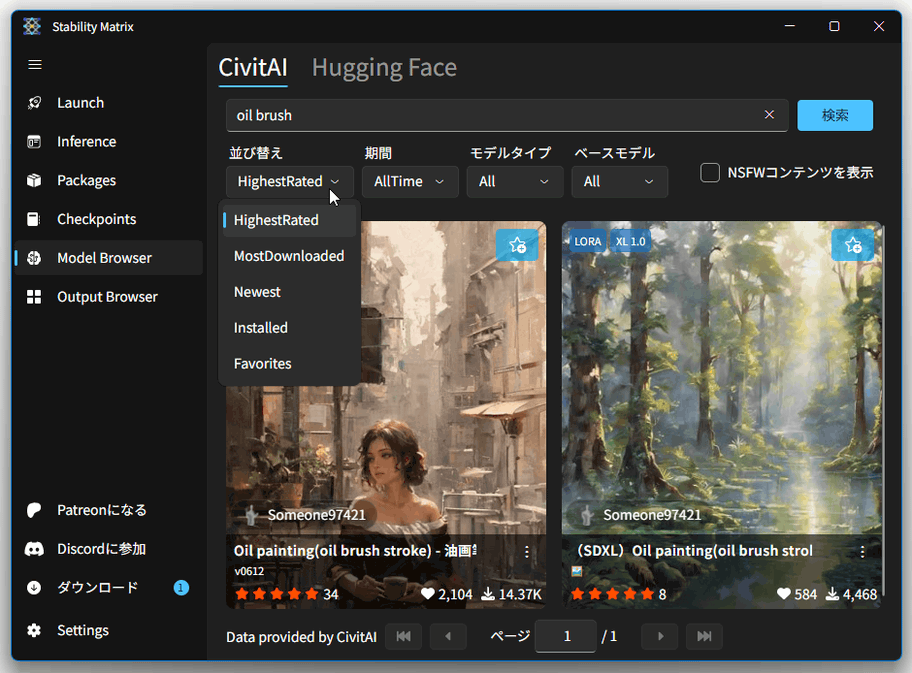Favorite the SDXL Oil painting model card
Screen dimensions: 912x673
point(853,245)
